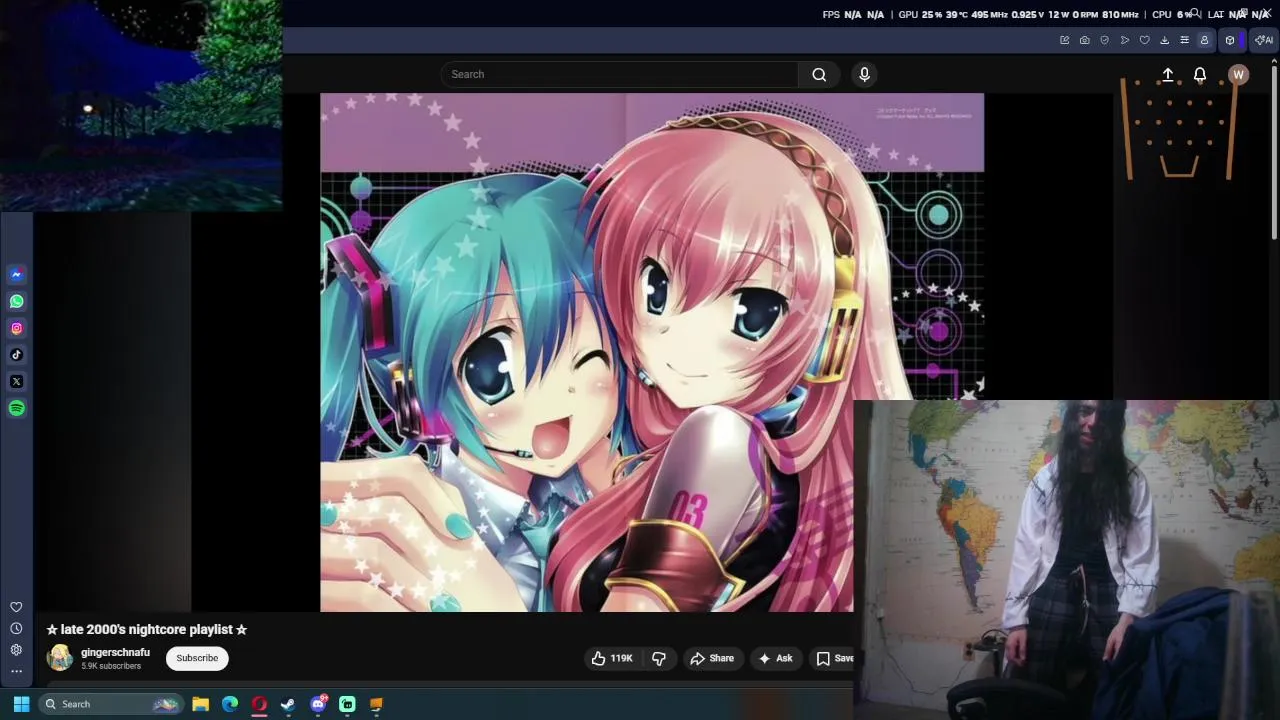This screenshot has width=1280, height=720.
Task: Subscribe to gingerschnafu channel
Action: [x=197, y=658]
